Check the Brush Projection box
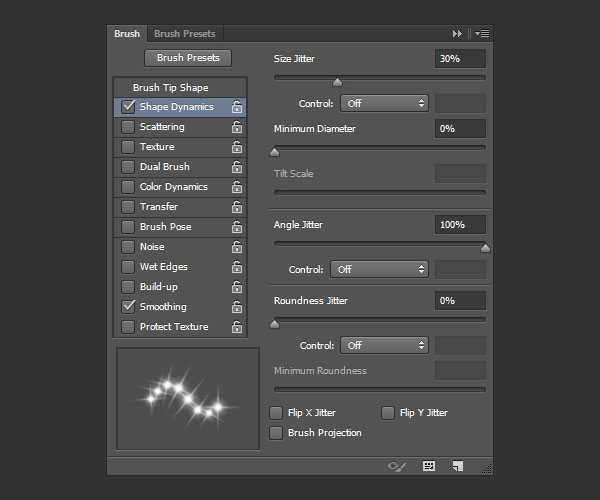Screen dimensions: 600x500 pyautogui.click(x=276, y=433)
